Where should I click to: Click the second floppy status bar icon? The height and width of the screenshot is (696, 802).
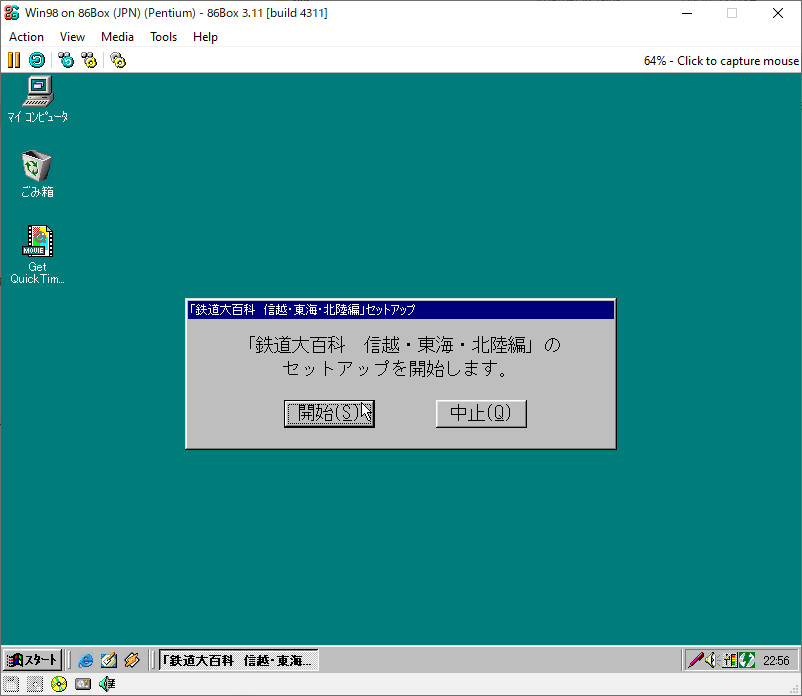click(35, 684)
